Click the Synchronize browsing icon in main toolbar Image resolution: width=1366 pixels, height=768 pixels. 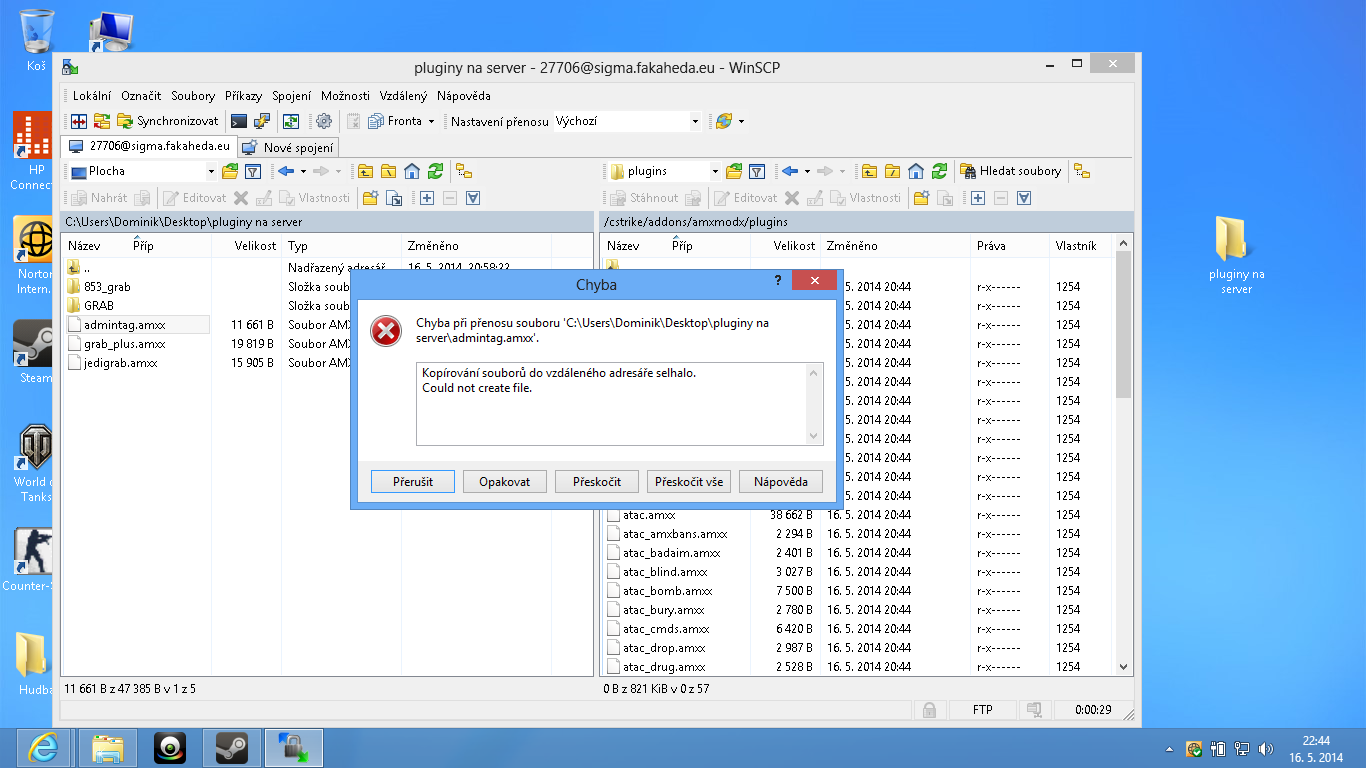pyautogui.click(x=102, y=121)
